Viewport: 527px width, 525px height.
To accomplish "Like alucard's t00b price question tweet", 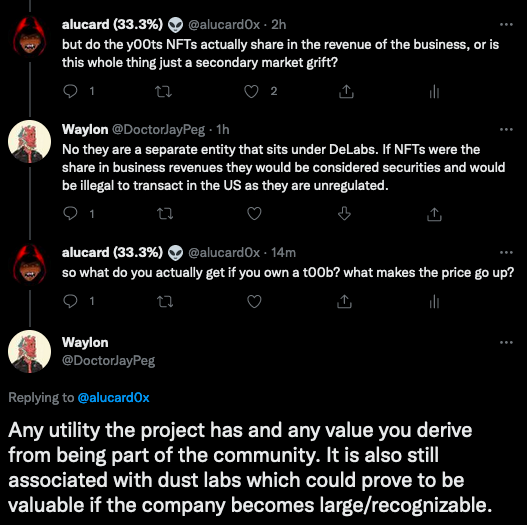I will click(254, 301).
